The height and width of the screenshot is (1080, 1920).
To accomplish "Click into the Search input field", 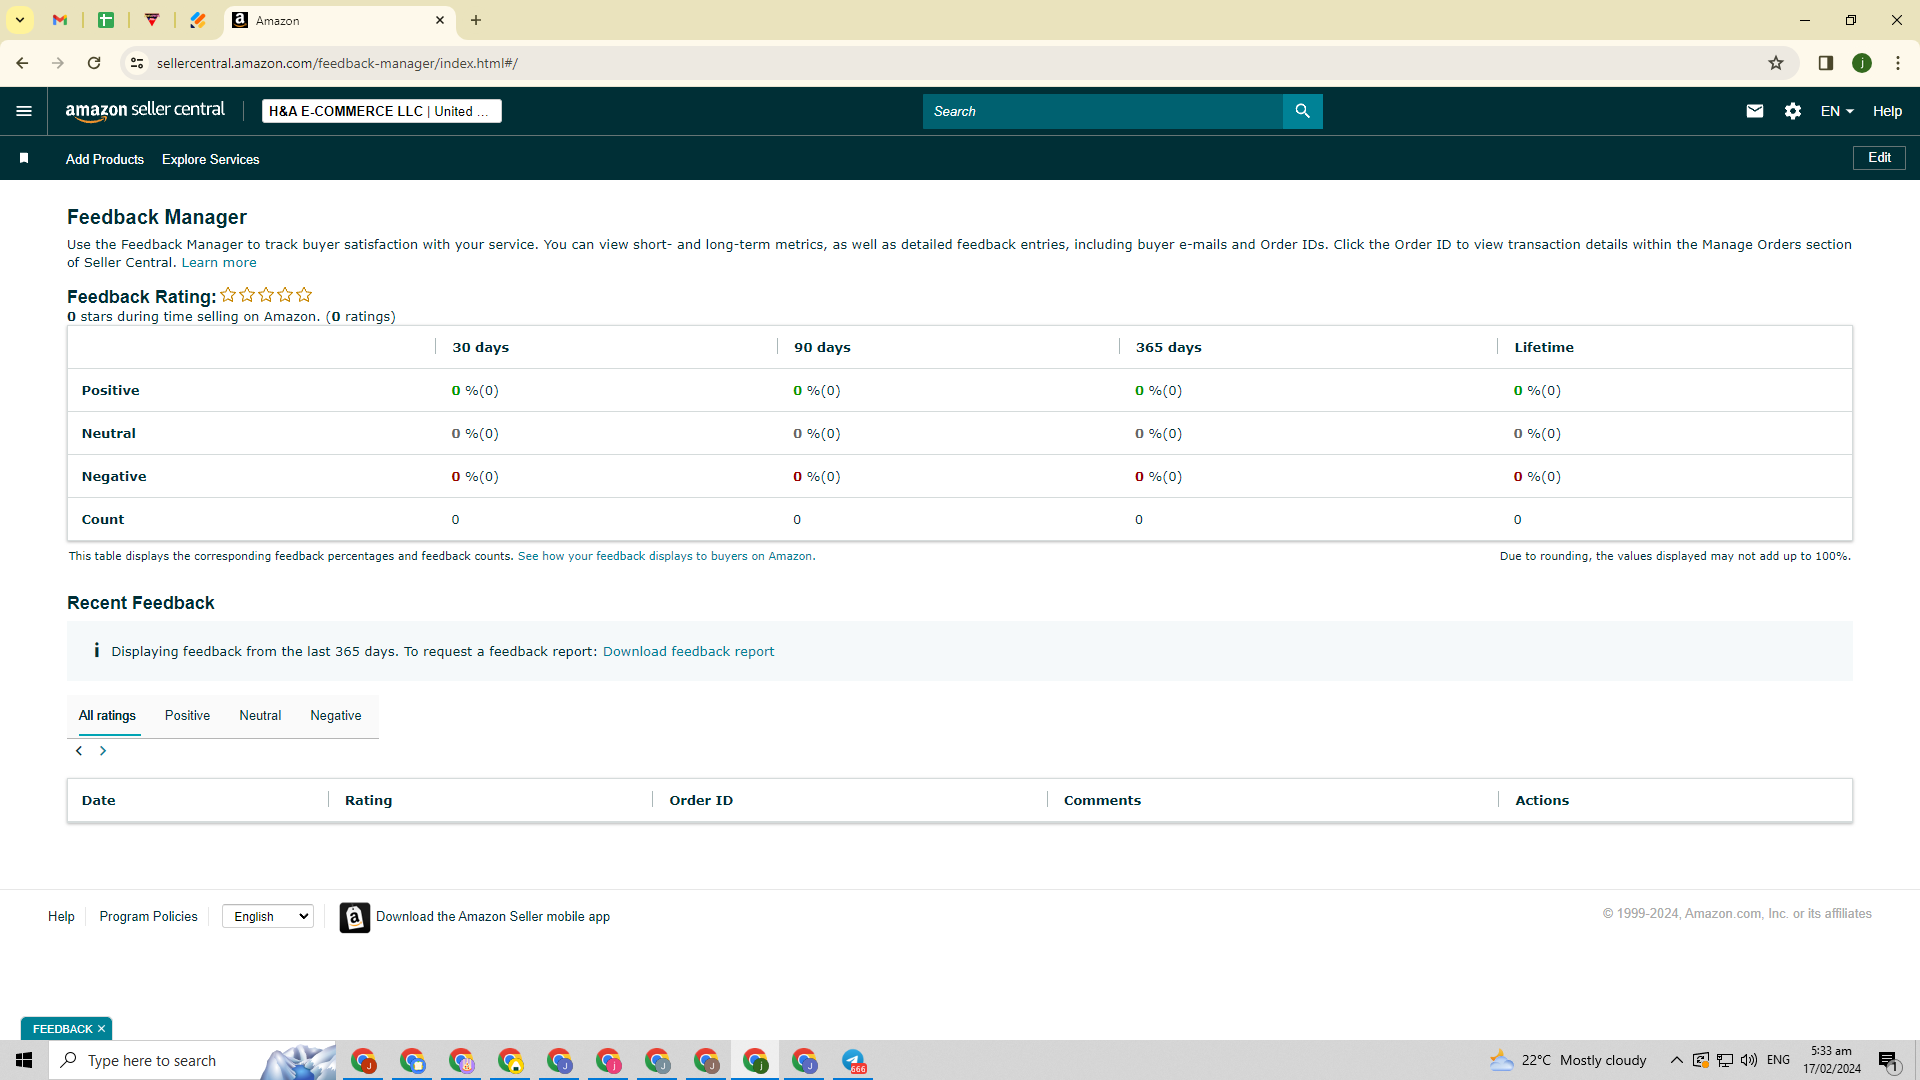I will point(1102,111).
